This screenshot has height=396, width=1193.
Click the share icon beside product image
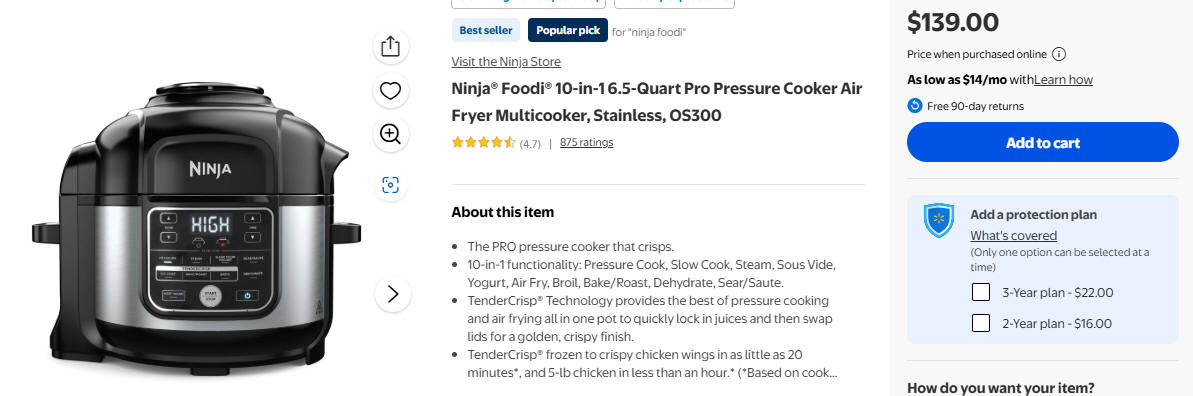390,46
